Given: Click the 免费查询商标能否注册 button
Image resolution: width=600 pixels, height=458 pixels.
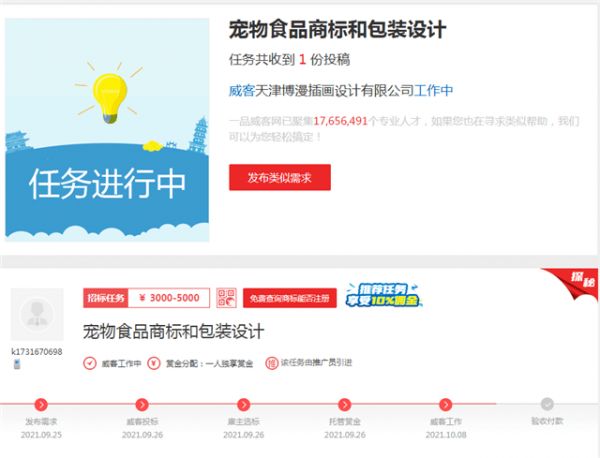Looking at the screenshot, I should coord(290,298).
